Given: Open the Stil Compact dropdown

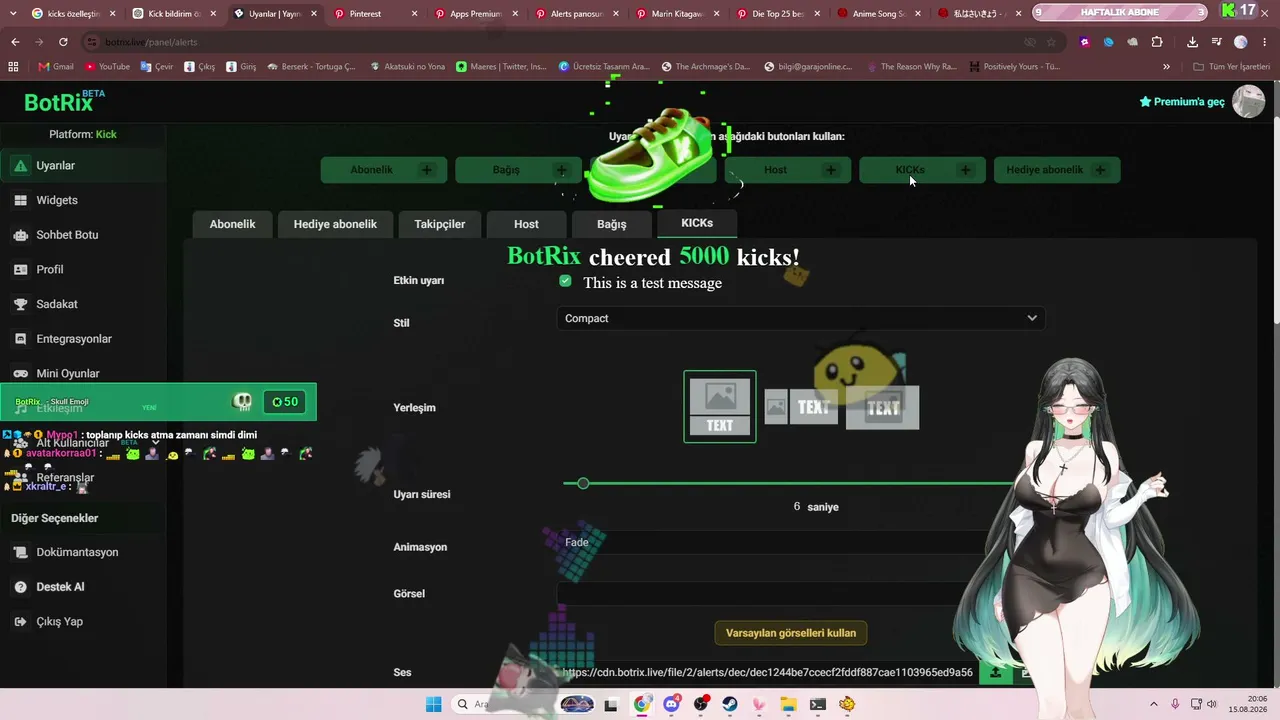Looking at the screenshot, I should (x=800, y=318).
